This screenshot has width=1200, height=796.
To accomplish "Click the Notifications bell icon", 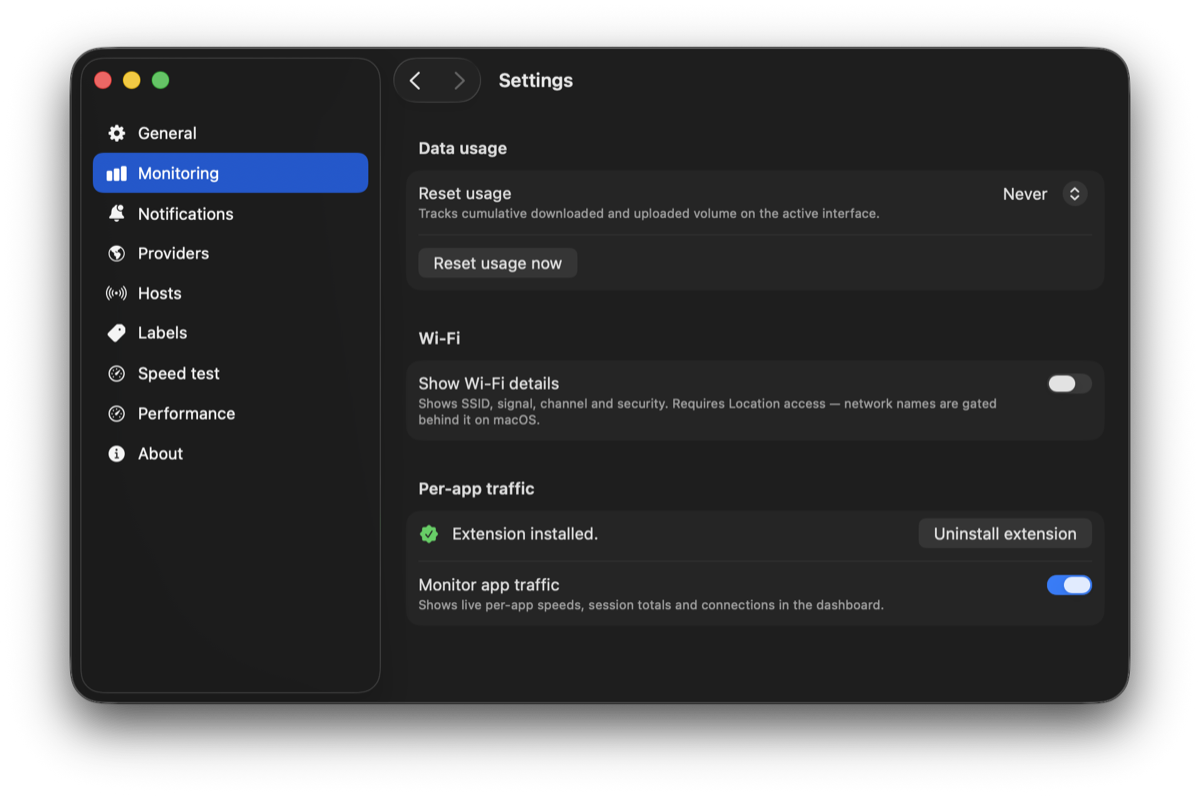I will point(117,213).
